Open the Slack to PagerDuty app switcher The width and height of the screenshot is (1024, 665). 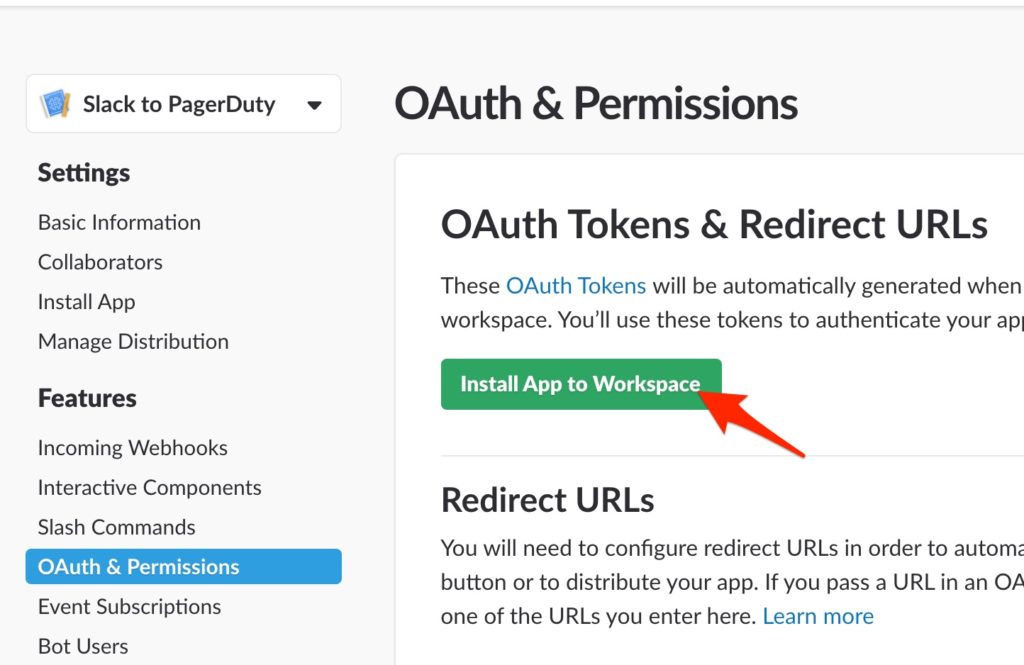tap(184, 104)
